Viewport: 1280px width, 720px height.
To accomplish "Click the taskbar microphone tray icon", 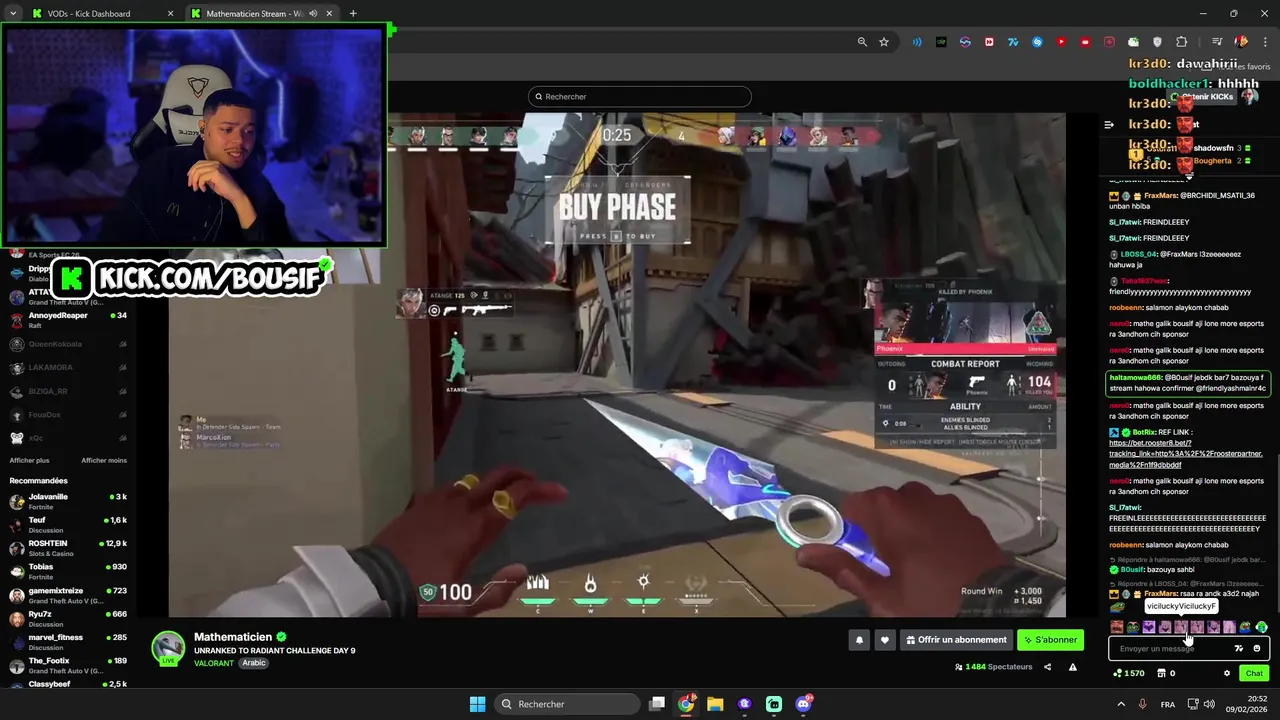I will (x=1142, y=704).
